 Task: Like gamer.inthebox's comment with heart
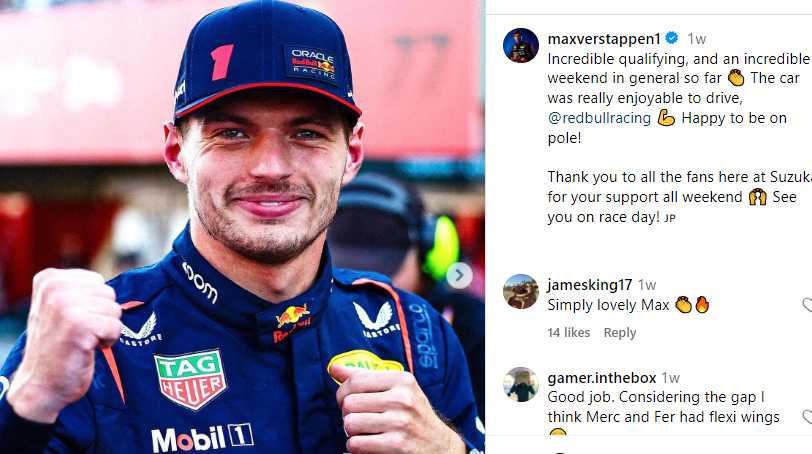pos(807,416)
